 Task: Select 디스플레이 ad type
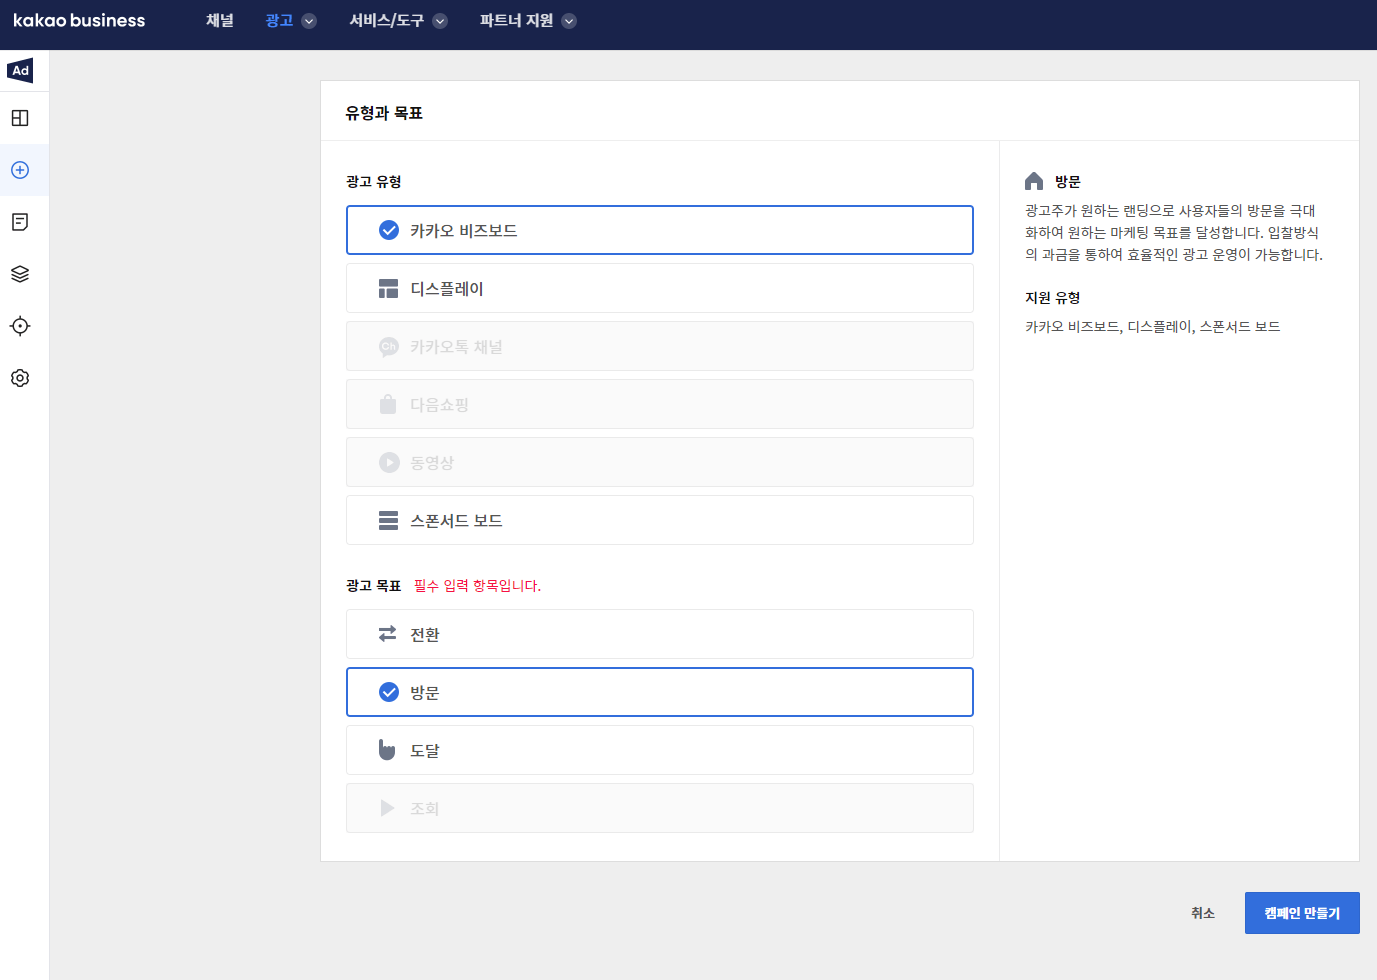[x=660, y=288]
